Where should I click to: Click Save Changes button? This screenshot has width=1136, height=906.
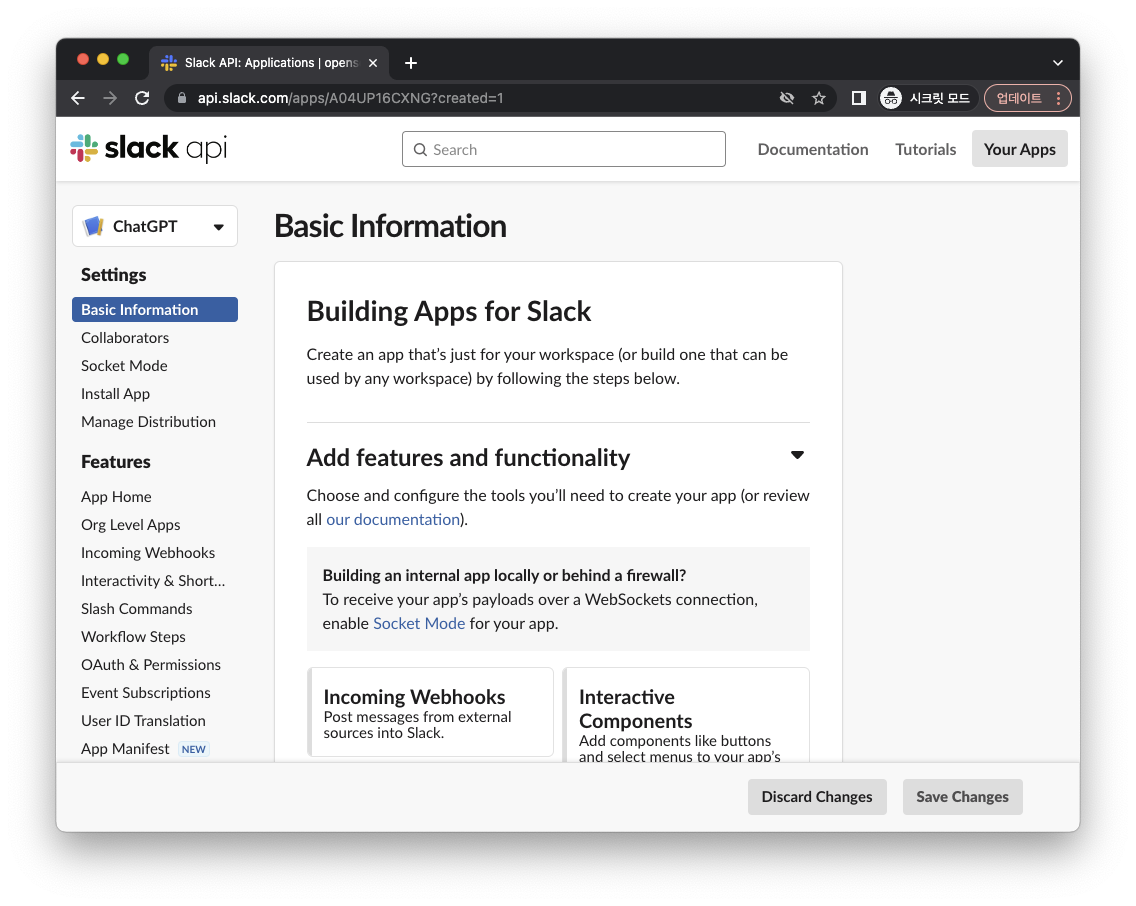[x=962, y=797]
